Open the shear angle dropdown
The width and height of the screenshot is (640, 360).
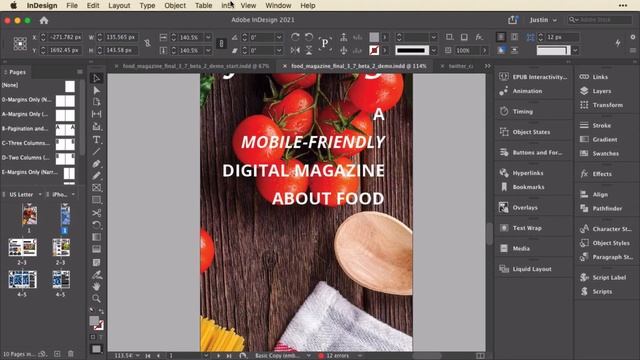[x=279, y=51]
